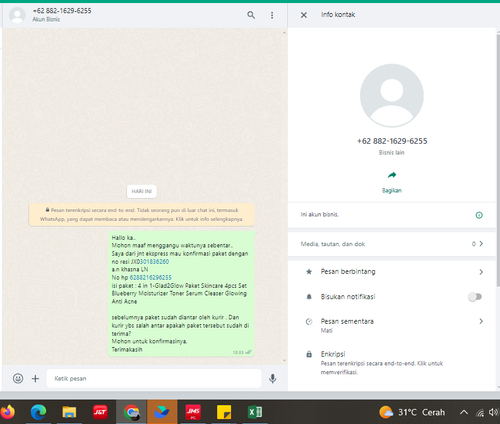Open the J&T app in taskbar
This screenshot has width=500, height=424.
pyautogui.click(x=100, y=412)
